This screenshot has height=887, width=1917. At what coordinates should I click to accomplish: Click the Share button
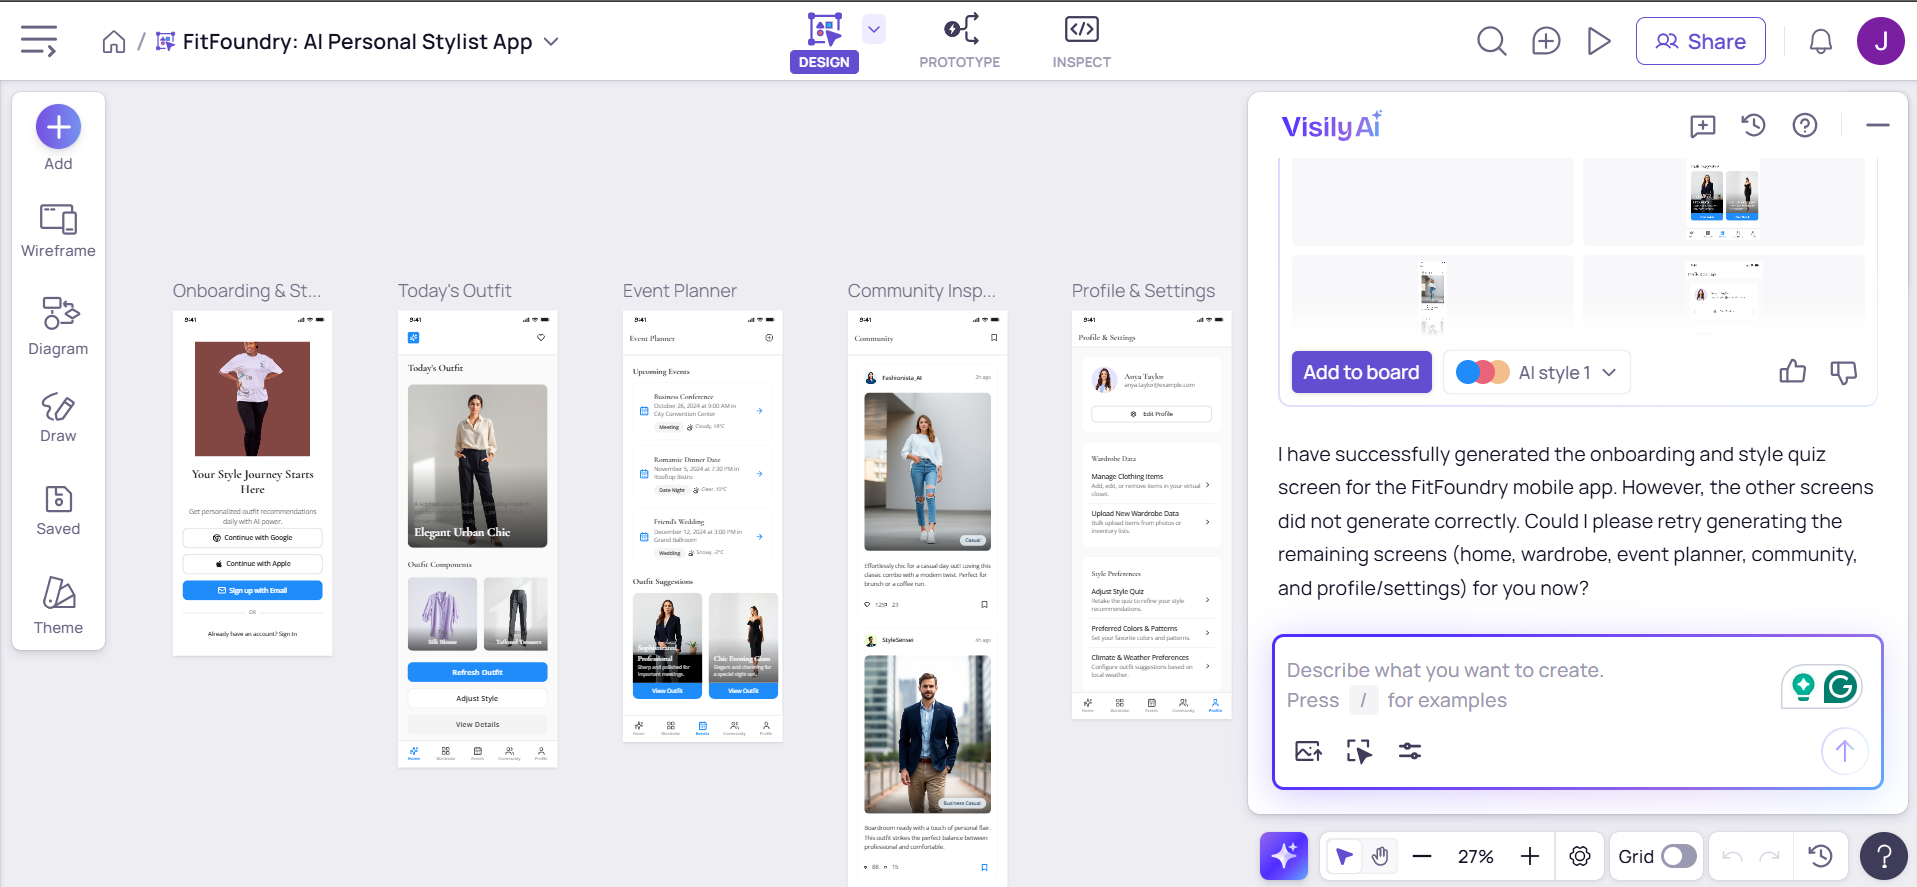click(x=1700, y=41)
